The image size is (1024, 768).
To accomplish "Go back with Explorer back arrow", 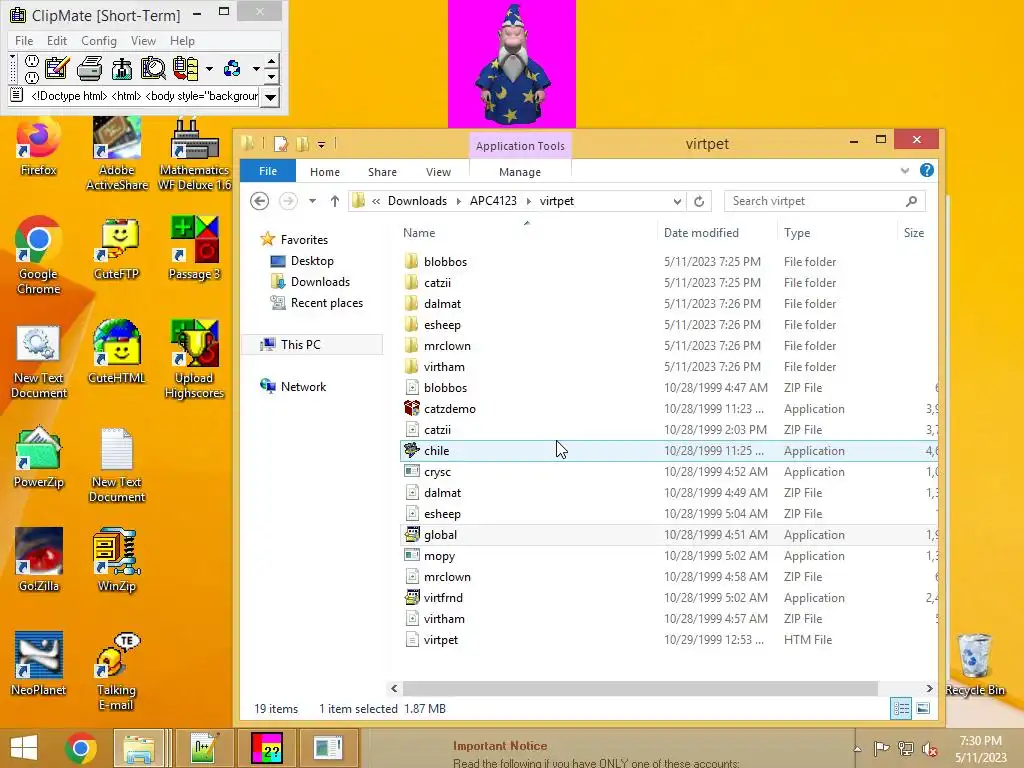I will (259, 201).
